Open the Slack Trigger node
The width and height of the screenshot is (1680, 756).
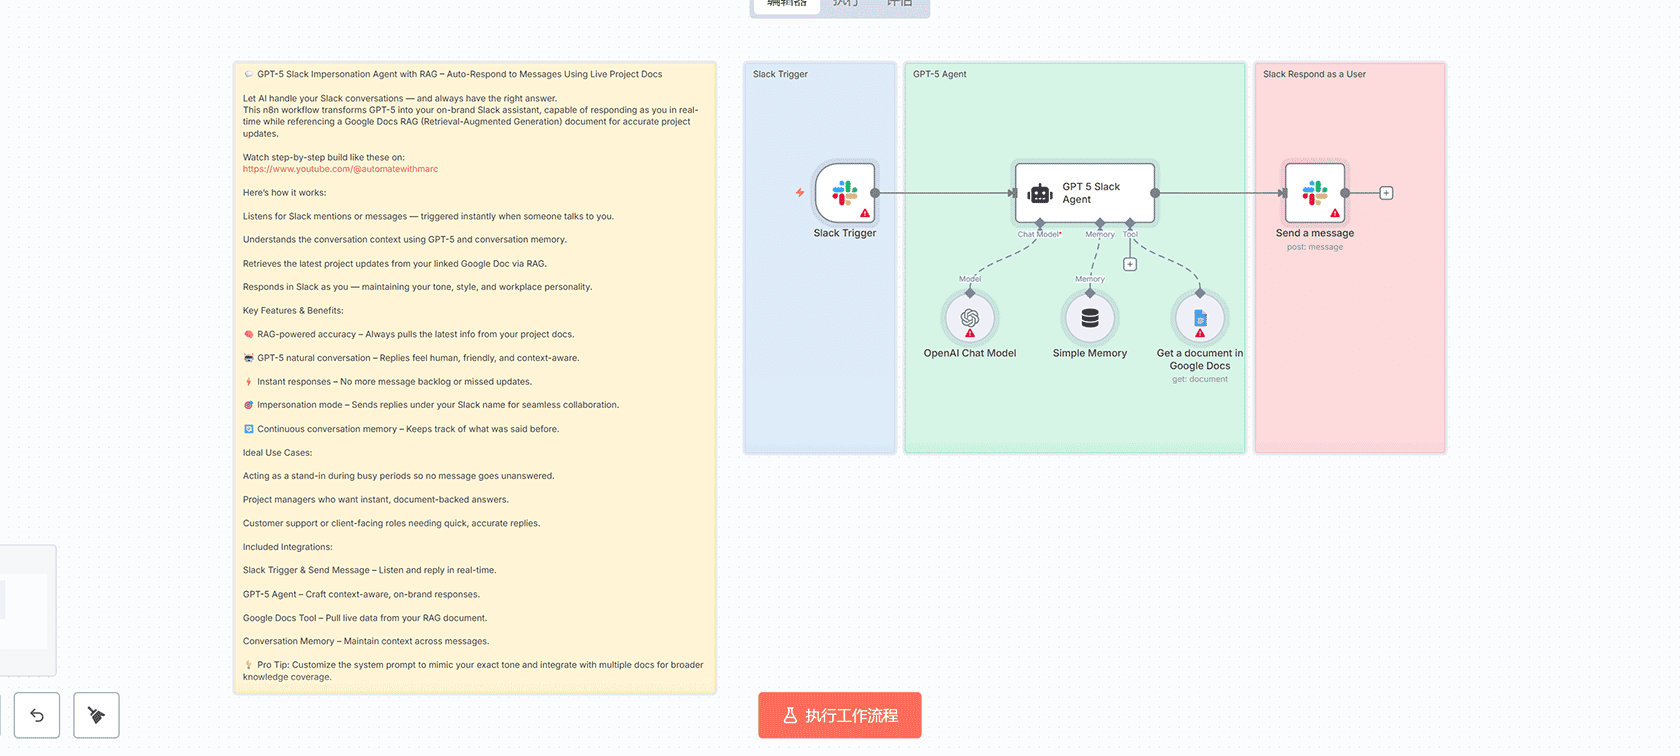tap(844, 193)
